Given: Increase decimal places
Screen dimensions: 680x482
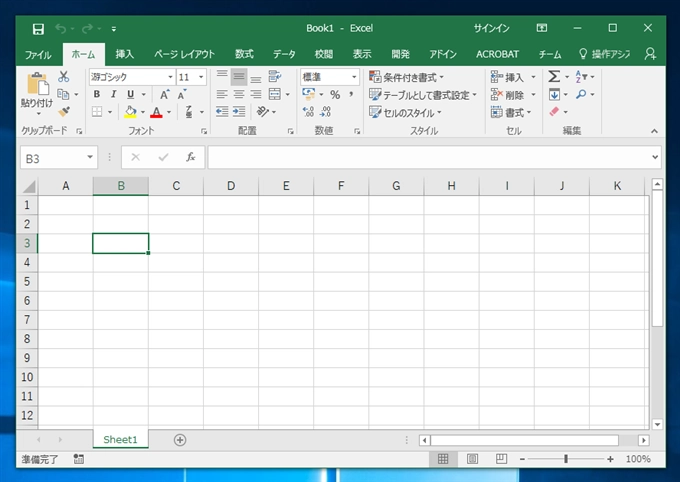Looking at the screenshot, I should [308, 112].
